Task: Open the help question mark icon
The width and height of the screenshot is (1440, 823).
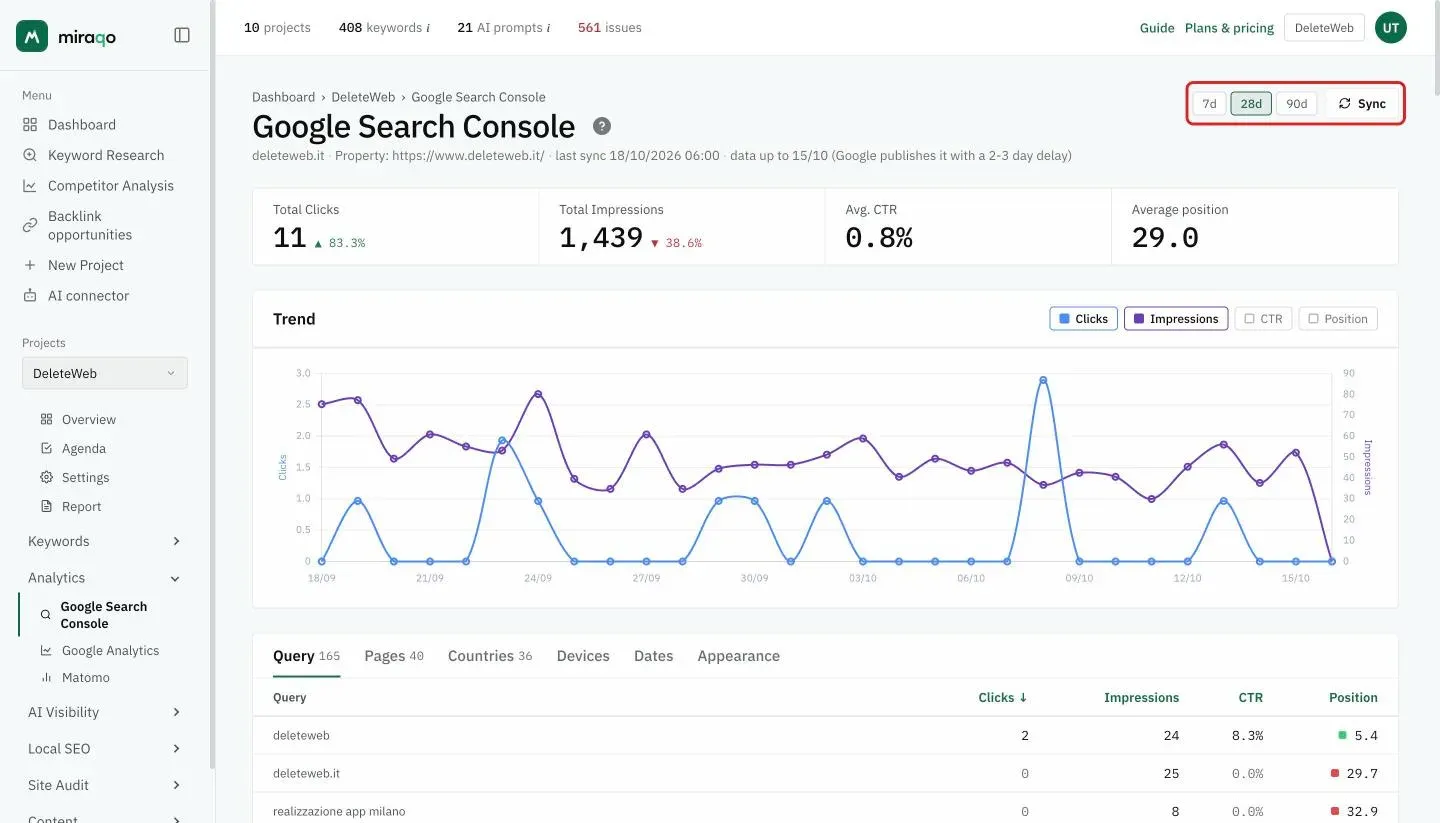Action: tap(602, 126)
